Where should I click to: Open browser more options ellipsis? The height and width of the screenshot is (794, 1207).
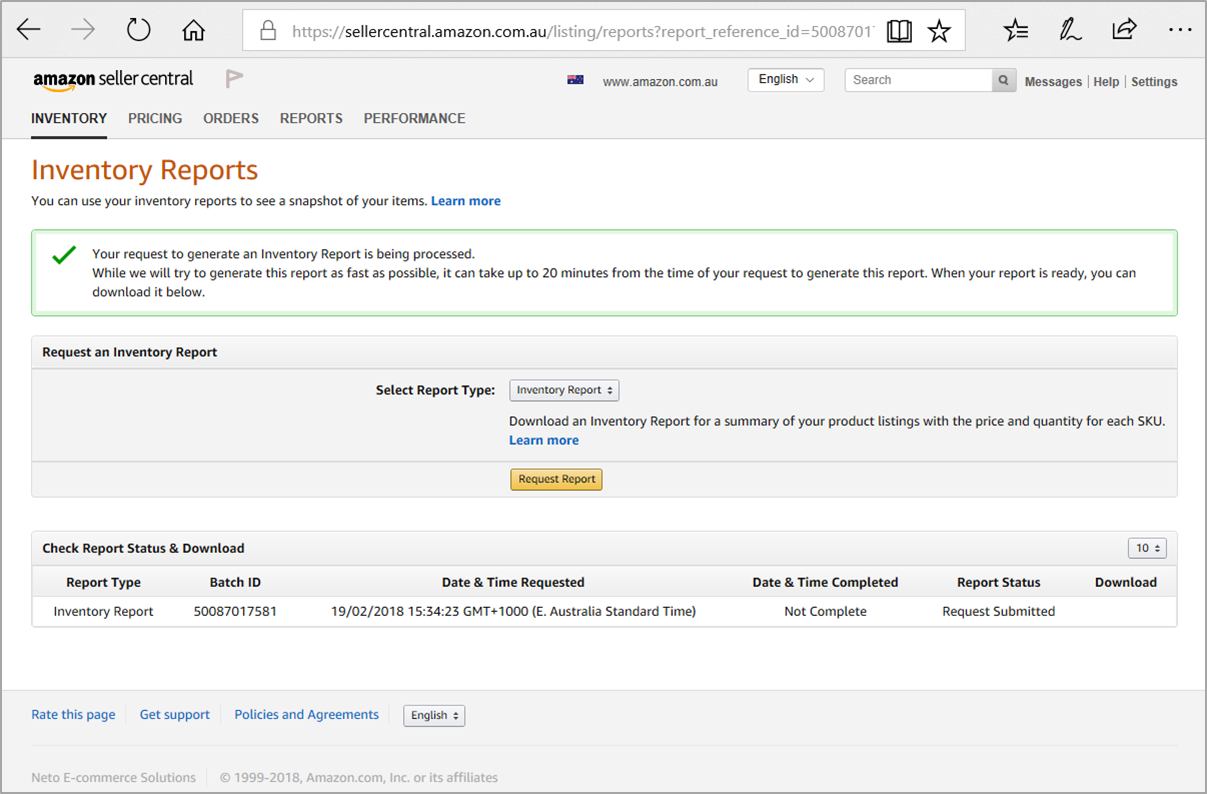(1180, 30)
